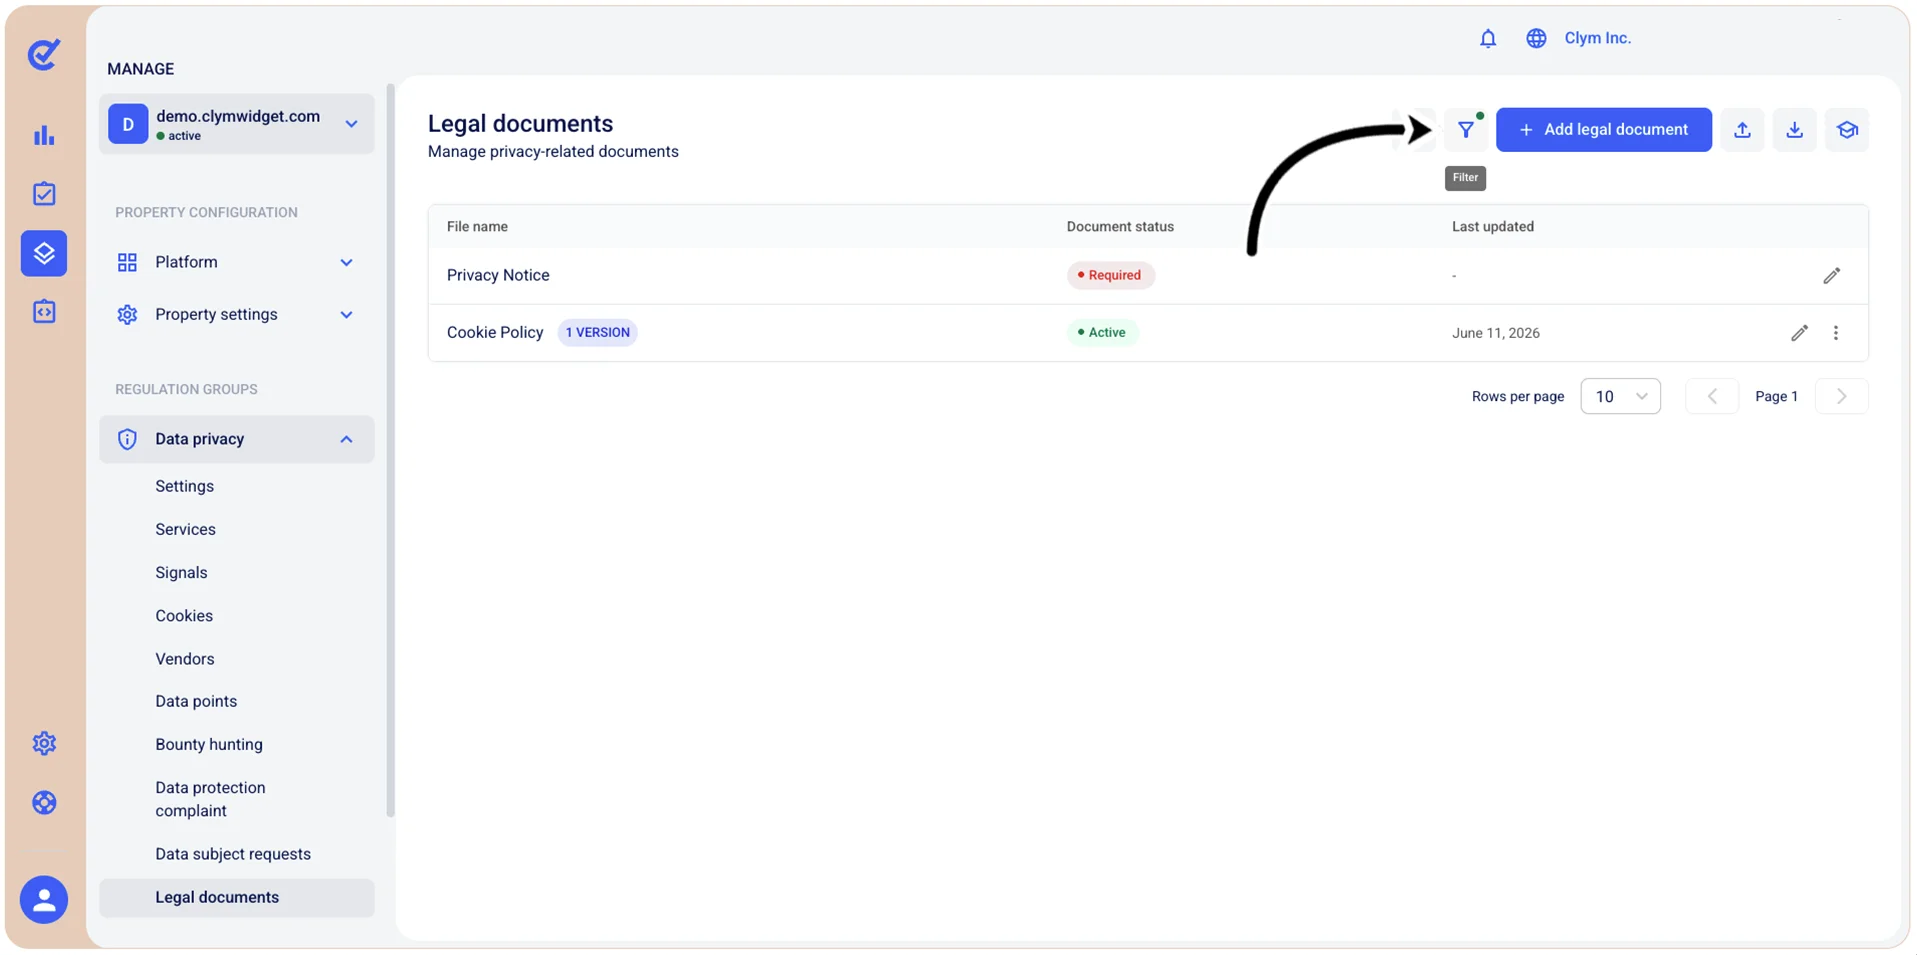1917x955 pixels.
Task: Go to the next page arrow
Action: pos(1841,396)
